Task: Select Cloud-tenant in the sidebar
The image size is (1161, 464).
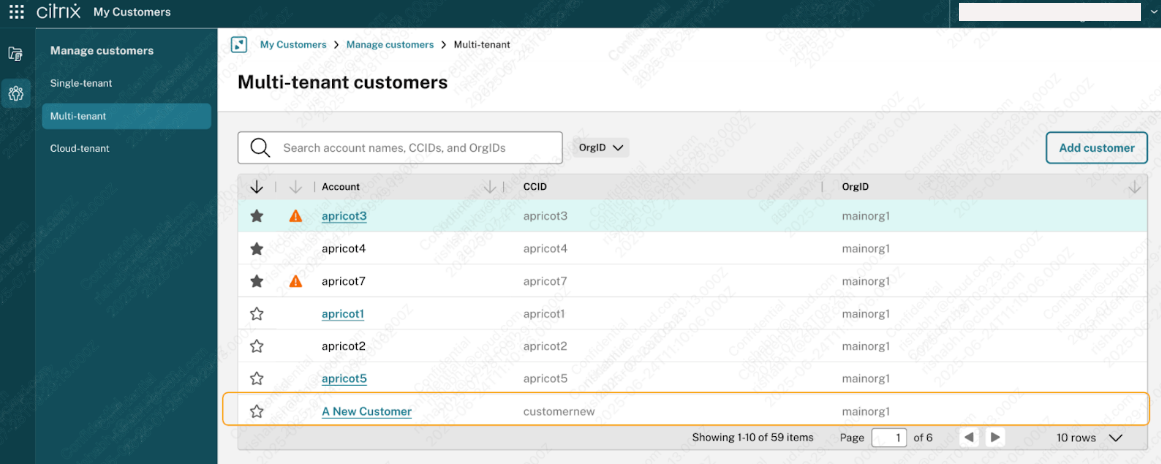Action: tap(80, 148)
